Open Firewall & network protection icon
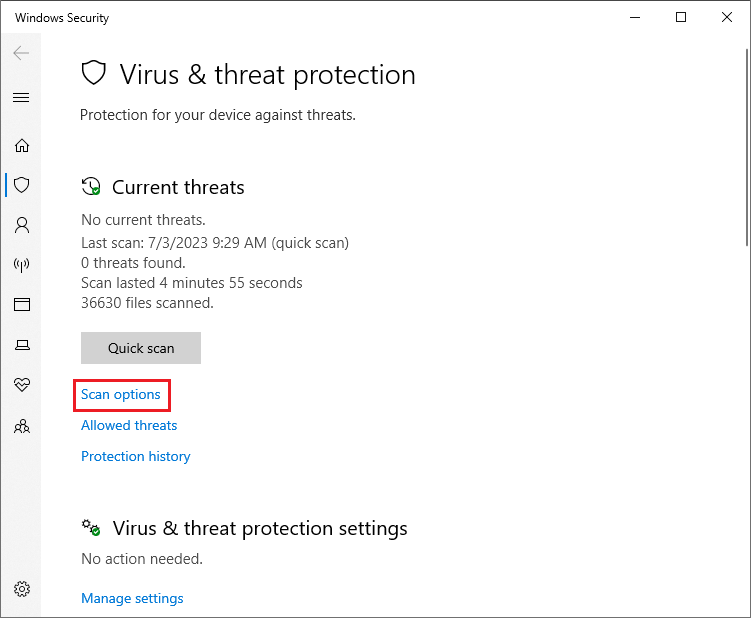This screenshot has height=618, width=751. 22,264
